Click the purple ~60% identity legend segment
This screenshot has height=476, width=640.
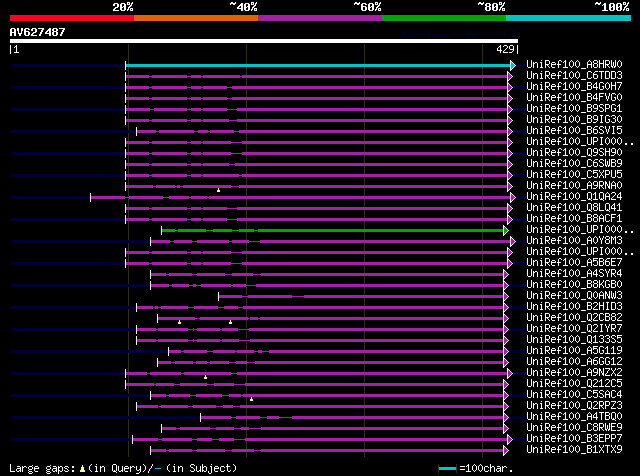pos(320,18)
